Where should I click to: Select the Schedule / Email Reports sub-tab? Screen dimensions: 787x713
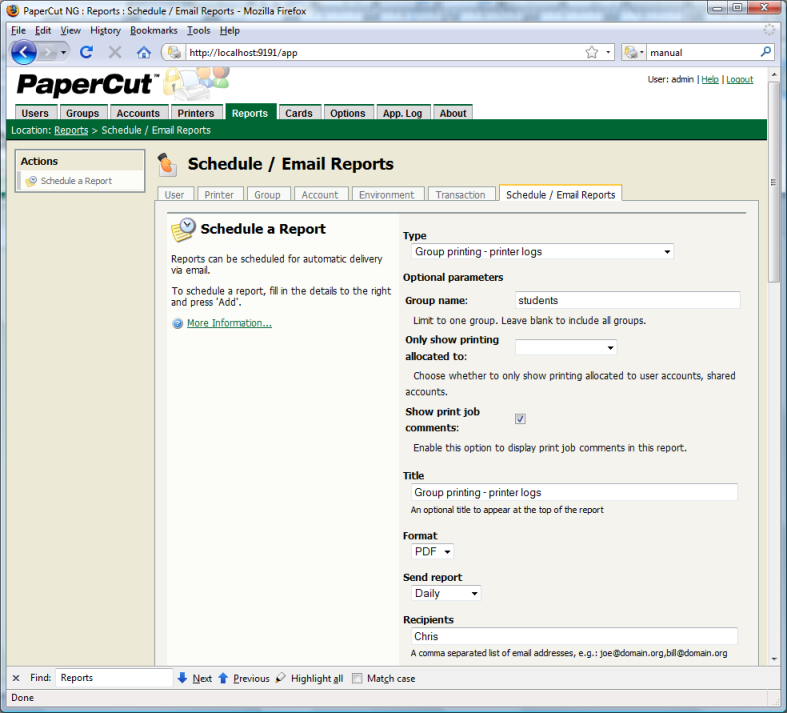coord(561,195)
